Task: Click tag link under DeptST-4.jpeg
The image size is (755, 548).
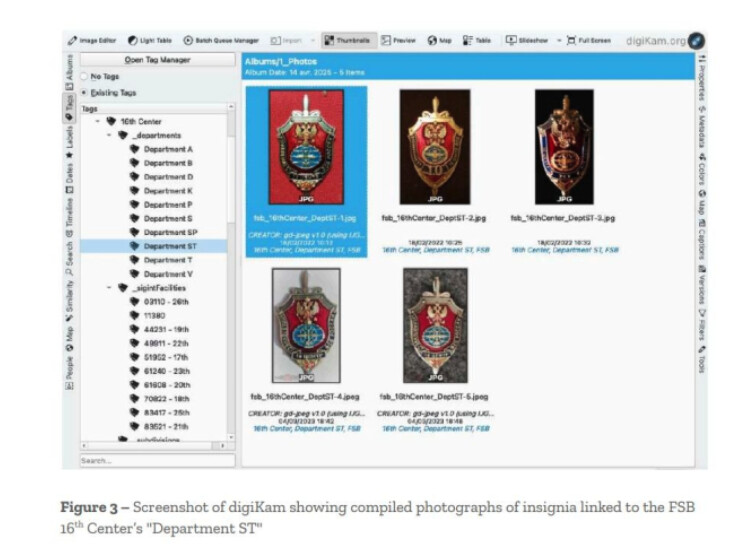Action: click(x=307, y=428)
